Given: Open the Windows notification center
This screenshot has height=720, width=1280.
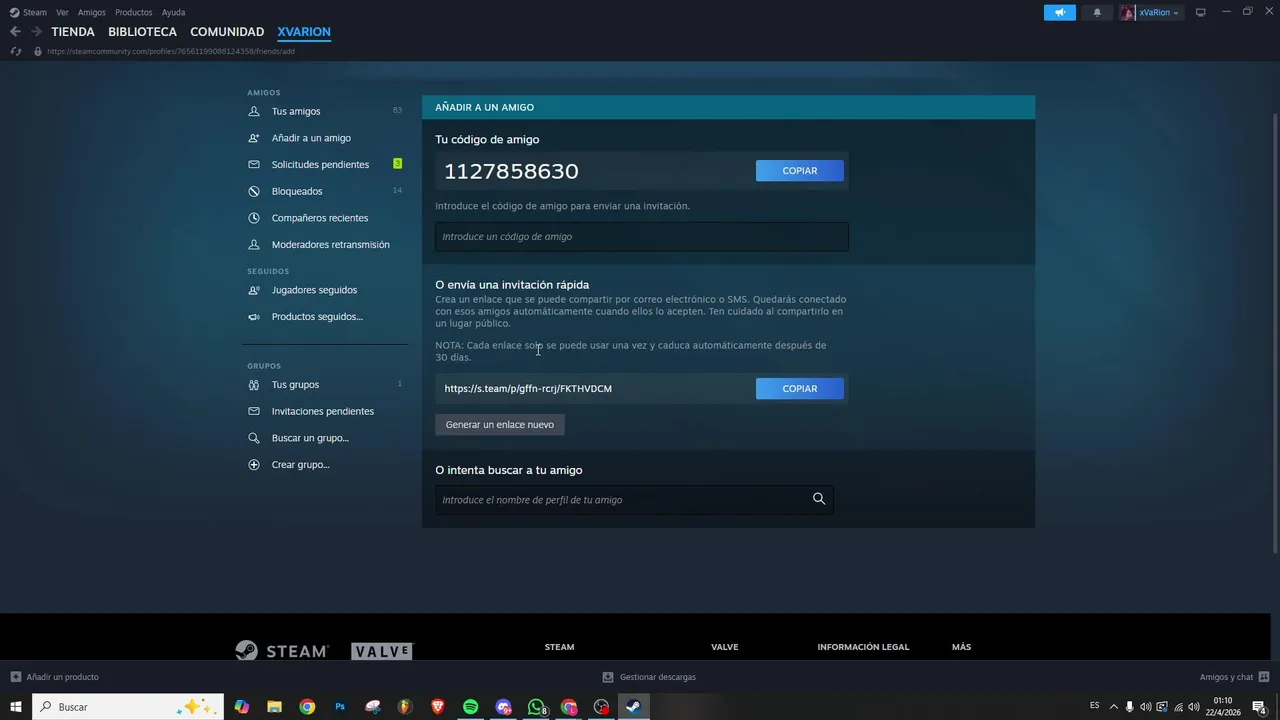Looking at the screenshot, I should pos(1260,707).
